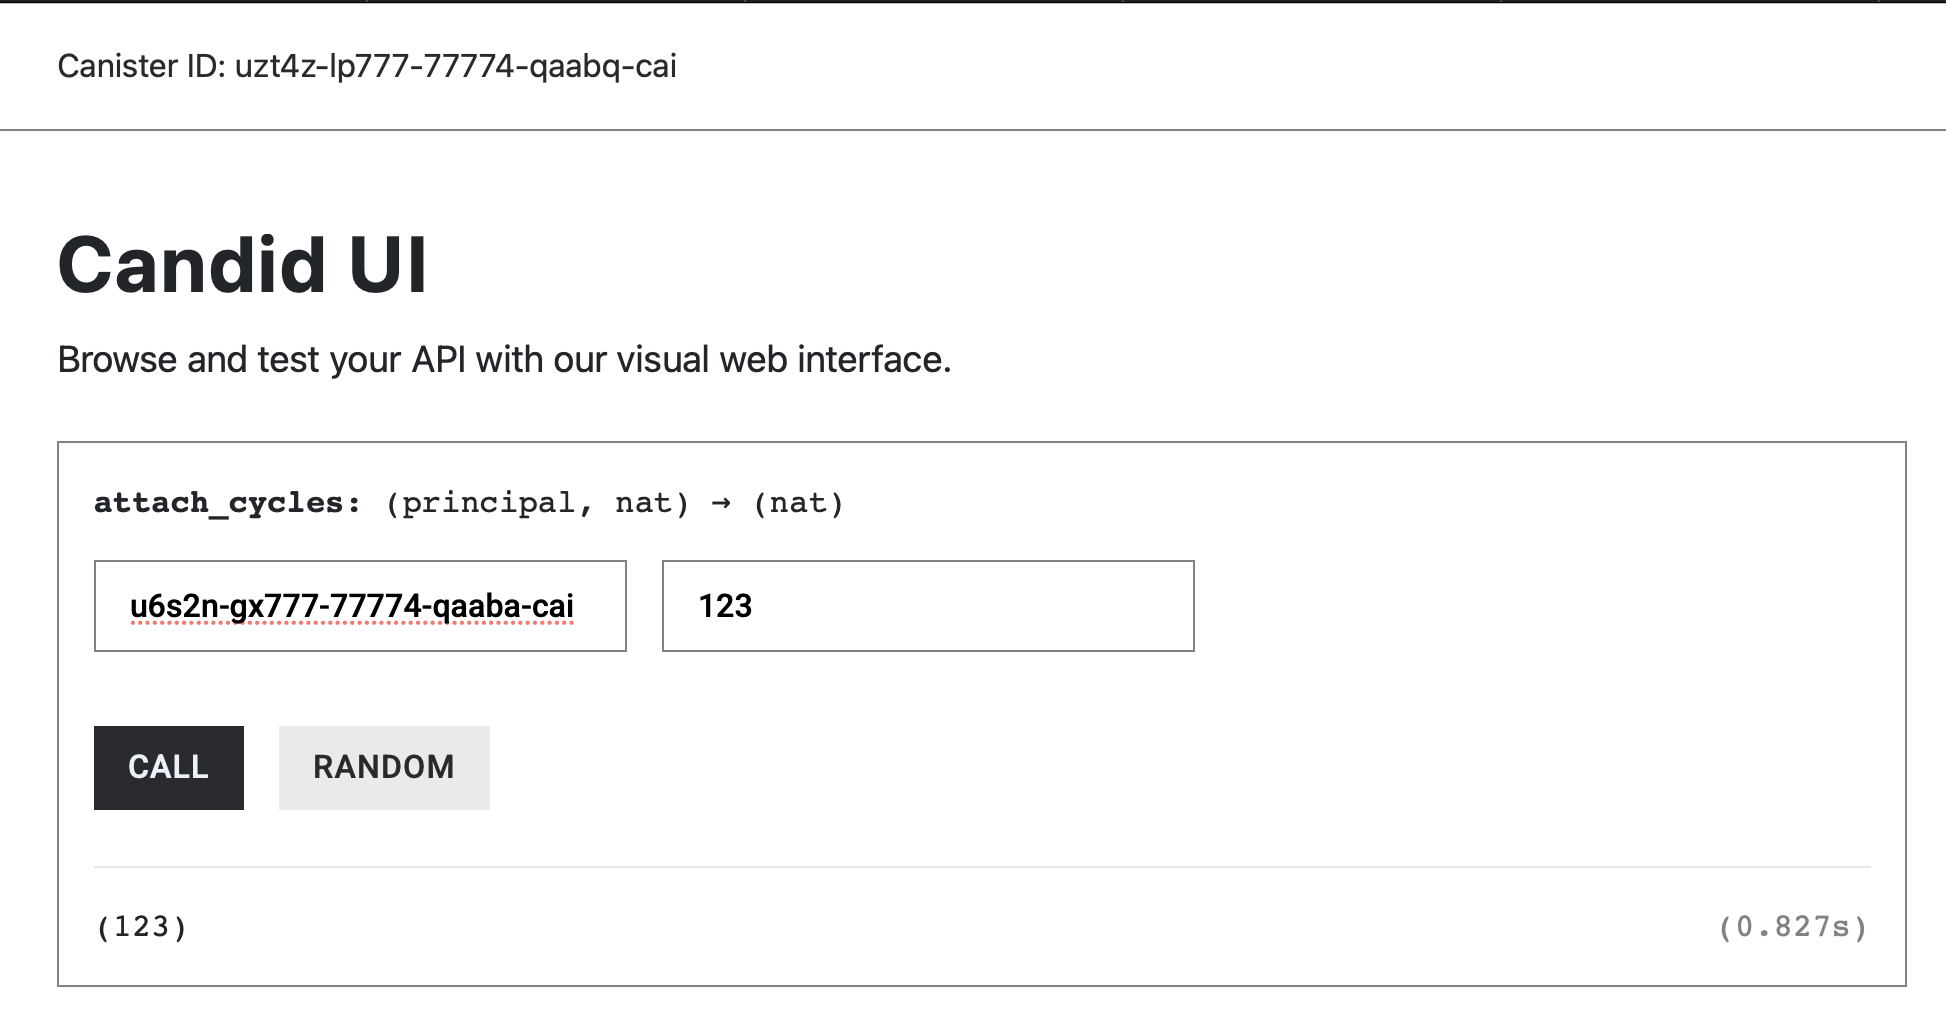Click the nat value 123
1946x1014 pixels.
click(x=726, y=606)
